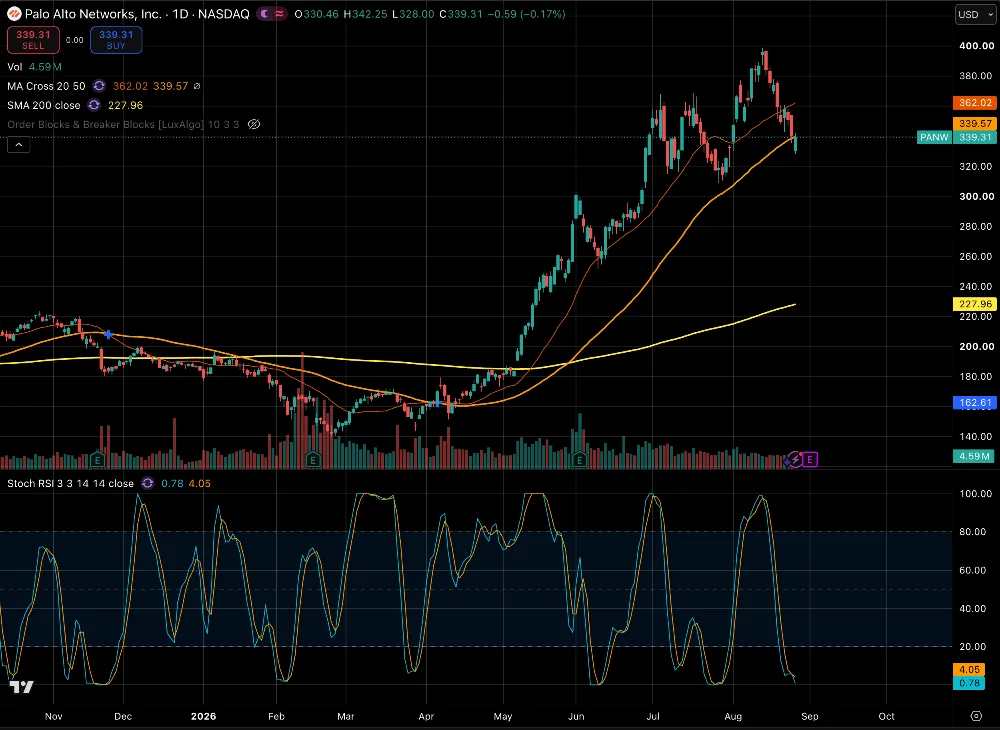This screenshot has width=1000, height=730.
Task: Click the Sep label on time axis
Action: coord(810,716)
